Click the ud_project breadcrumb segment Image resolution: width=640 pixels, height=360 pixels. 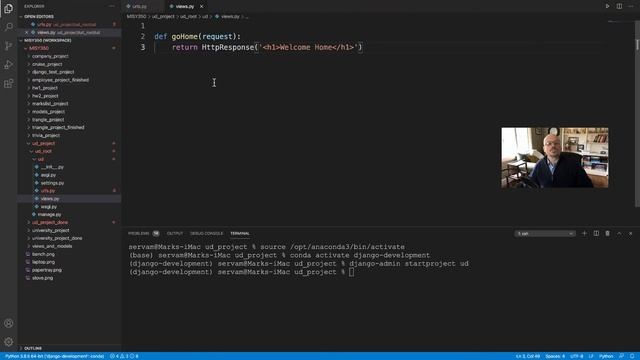pos(163,16)
